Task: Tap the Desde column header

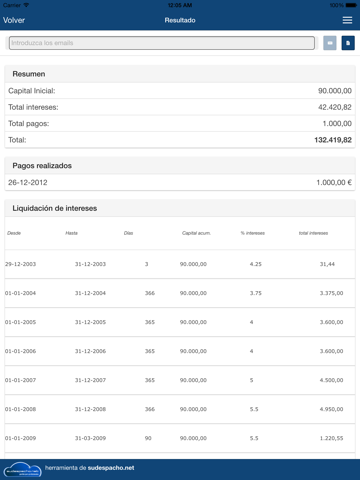Action: coord(14,233)
